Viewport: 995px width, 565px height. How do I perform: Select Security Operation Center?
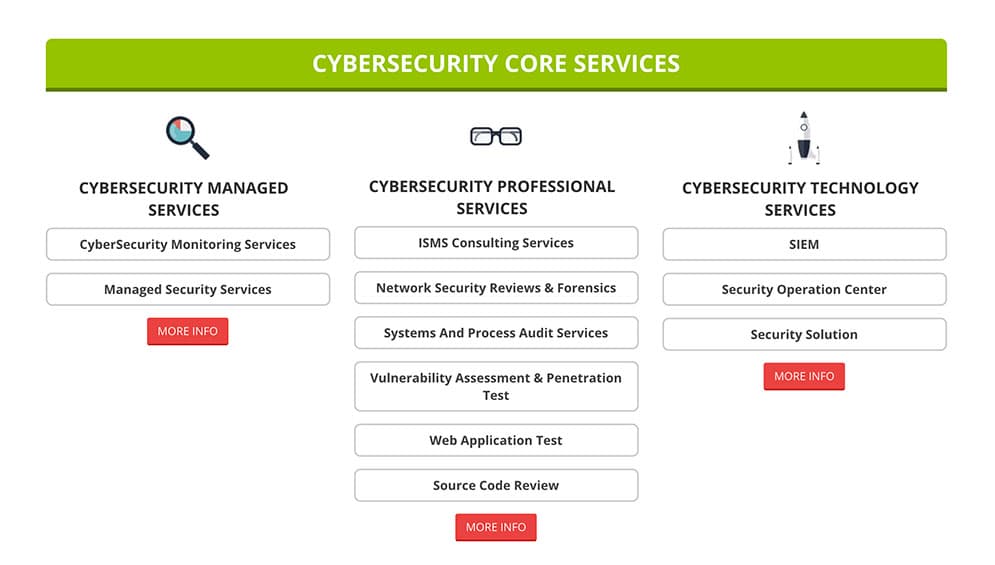click(x=805, y=289)
